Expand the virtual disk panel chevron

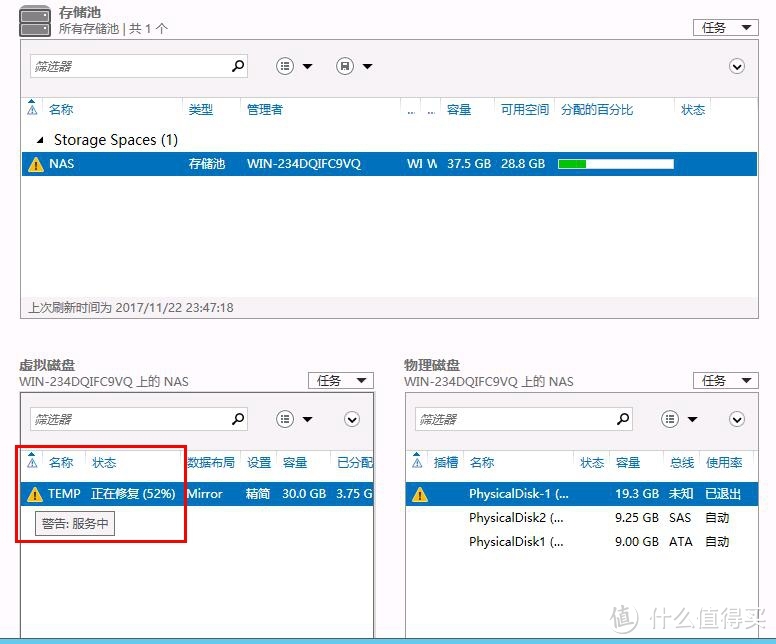point(352,419)
